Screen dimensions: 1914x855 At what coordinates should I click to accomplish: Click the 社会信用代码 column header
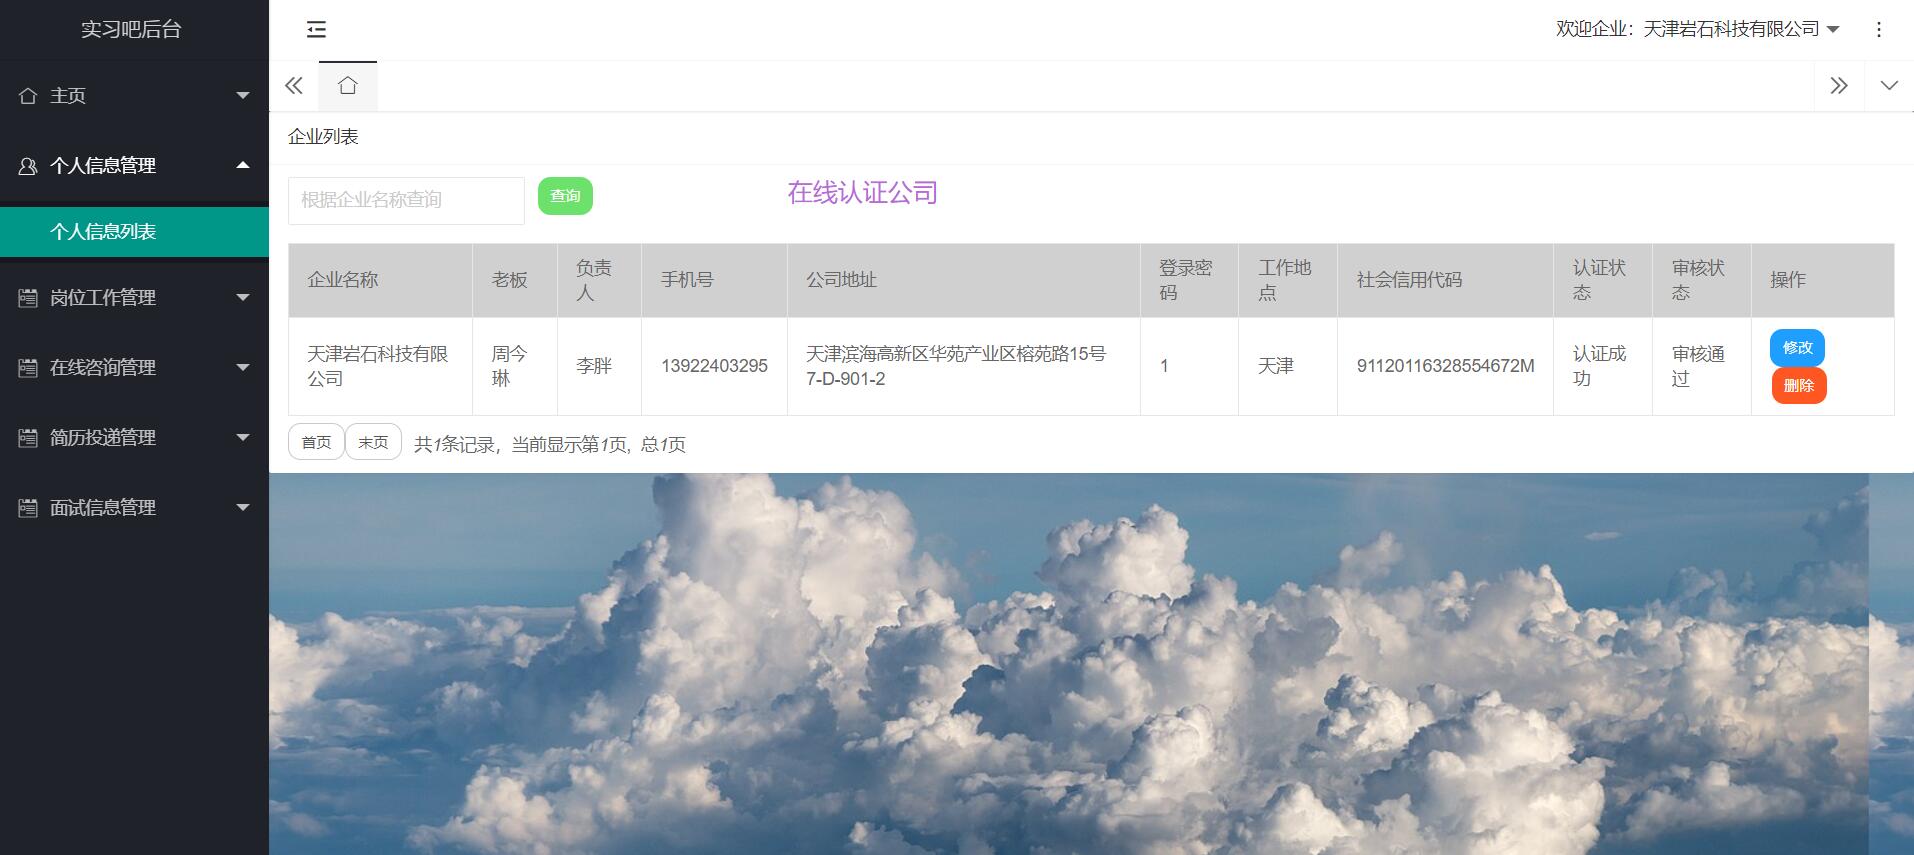pyautogui.click(x=1445, y=280)
